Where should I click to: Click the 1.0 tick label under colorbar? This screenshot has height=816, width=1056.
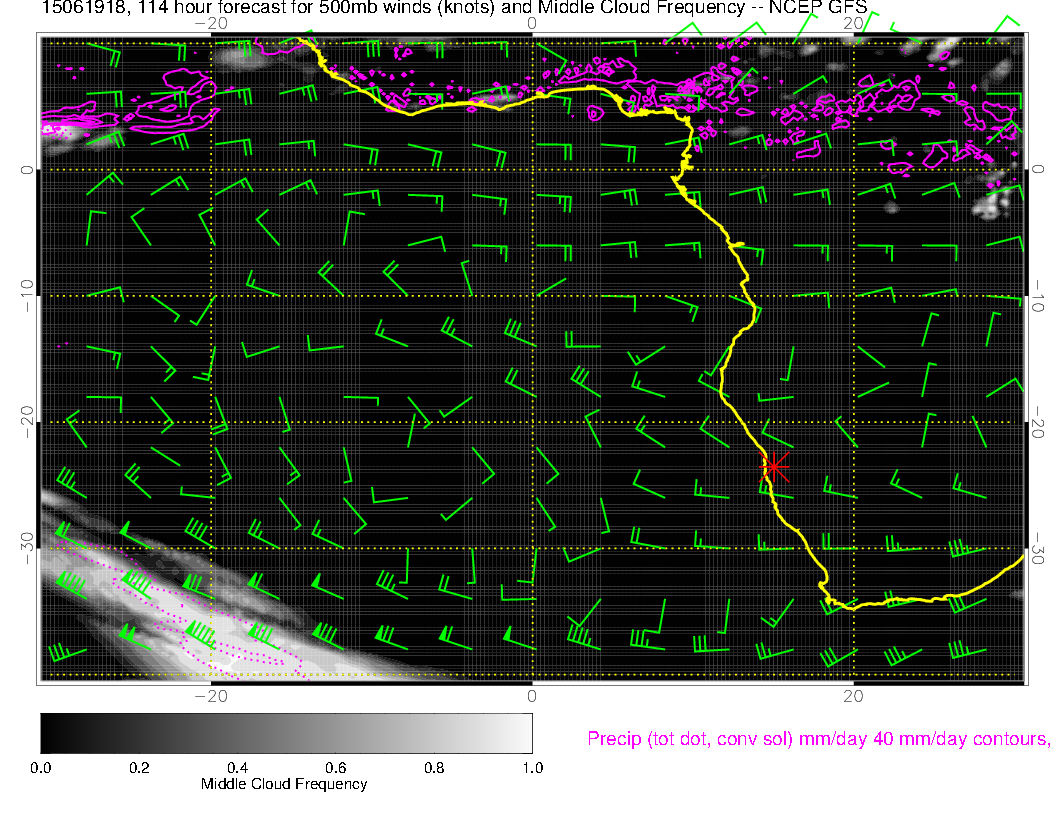point(531,768)
